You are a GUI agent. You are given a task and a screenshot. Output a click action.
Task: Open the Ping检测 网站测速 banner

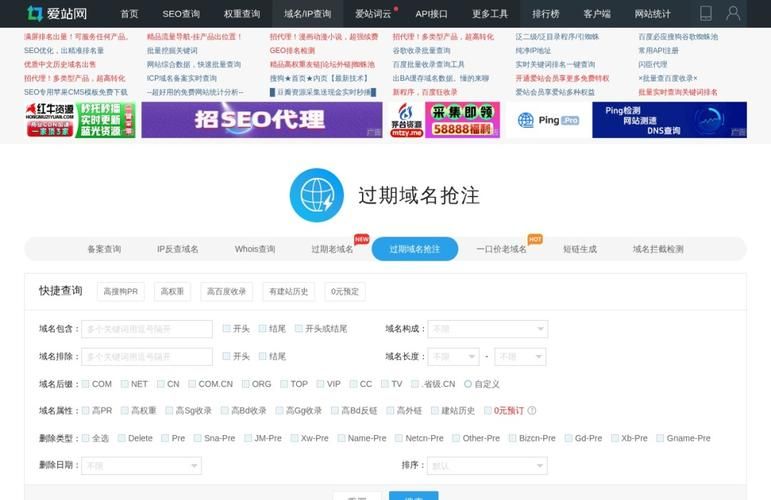(x=669, y=119)
